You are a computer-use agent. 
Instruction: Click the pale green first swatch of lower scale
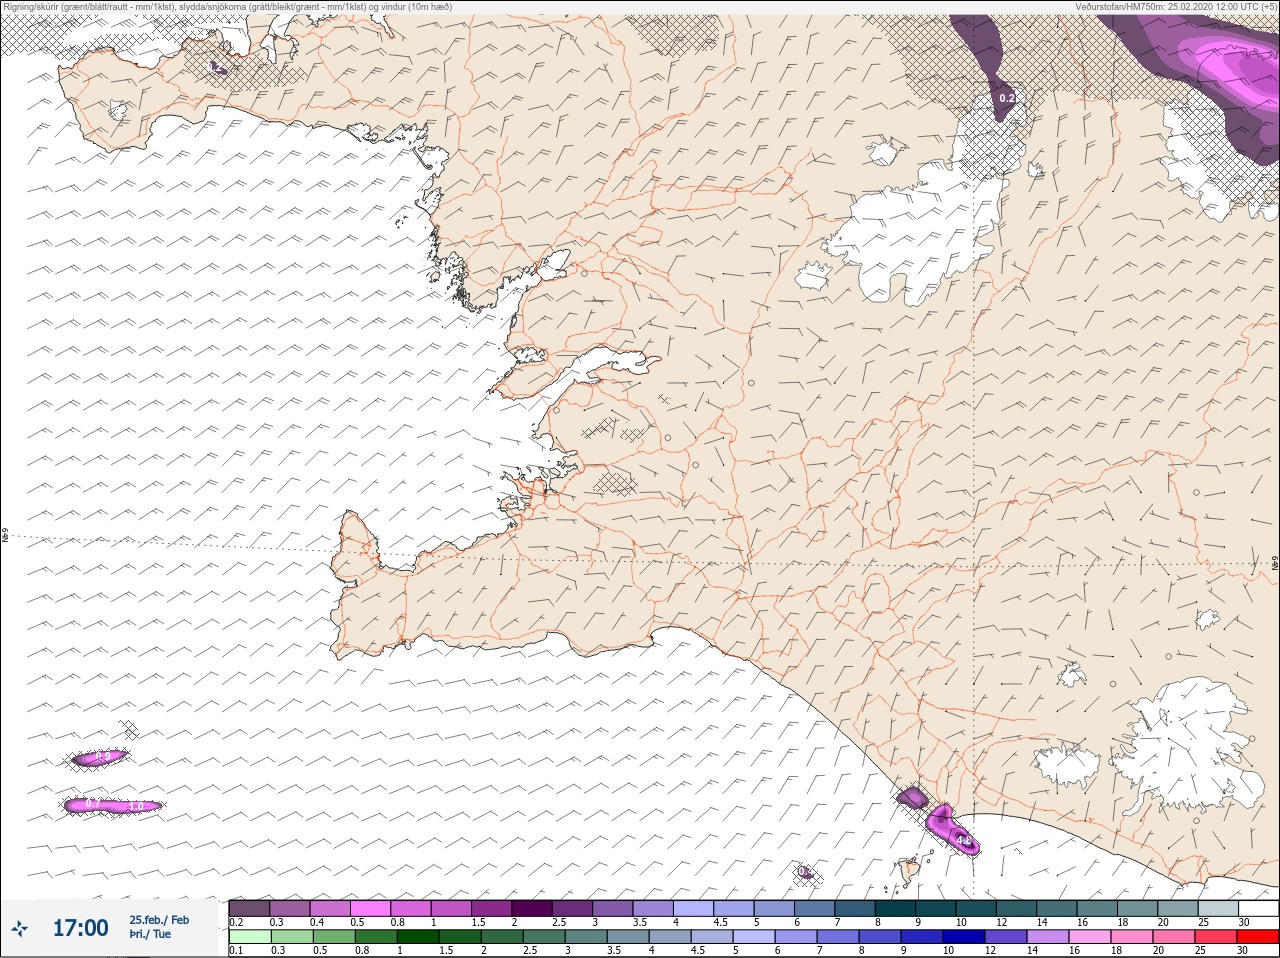[x=249, y=937]
